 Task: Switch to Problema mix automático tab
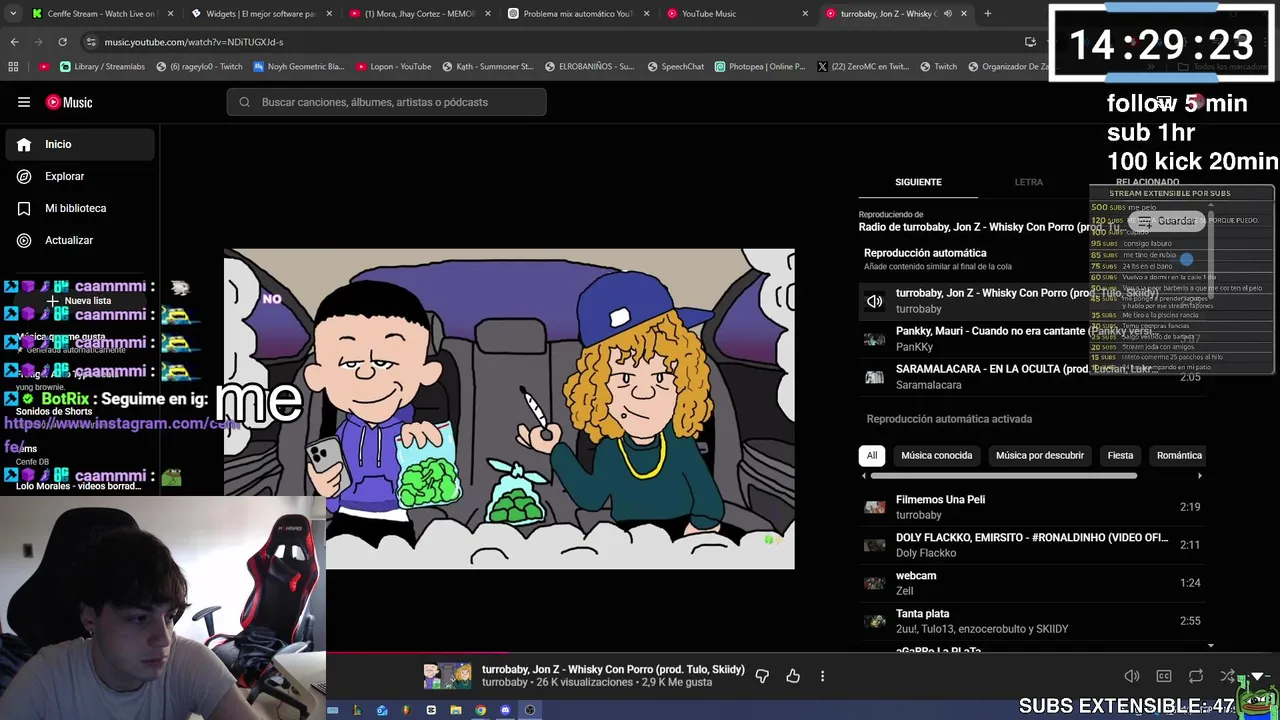pos(578,14)
